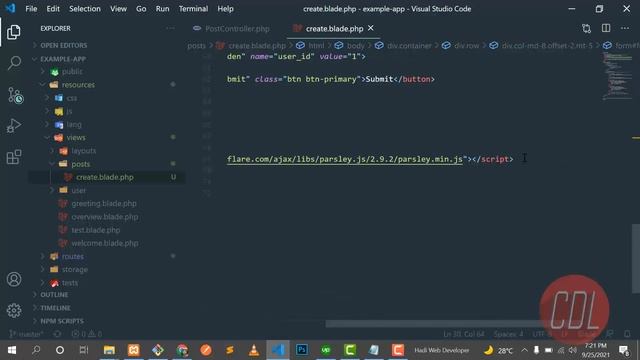Open the Extensions view
Screen dimensions: 640x360
14,157
